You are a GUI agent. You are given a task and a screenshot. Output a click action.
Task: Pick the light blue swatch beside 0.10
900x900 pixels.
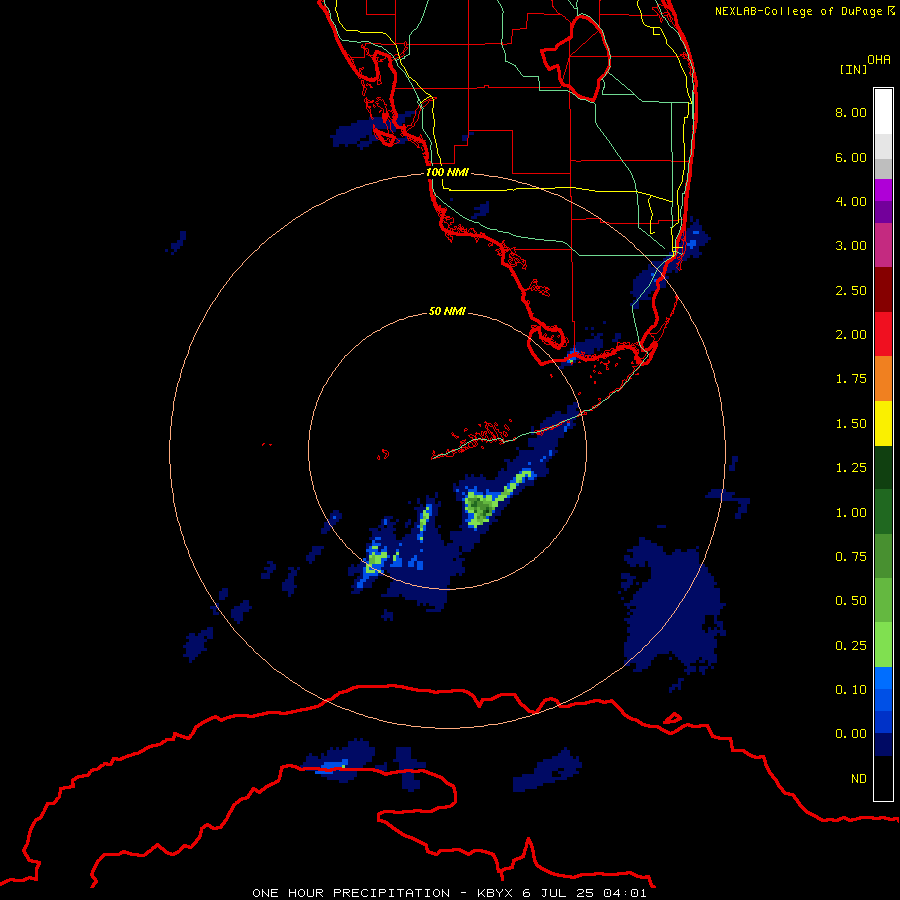[883, 678]
